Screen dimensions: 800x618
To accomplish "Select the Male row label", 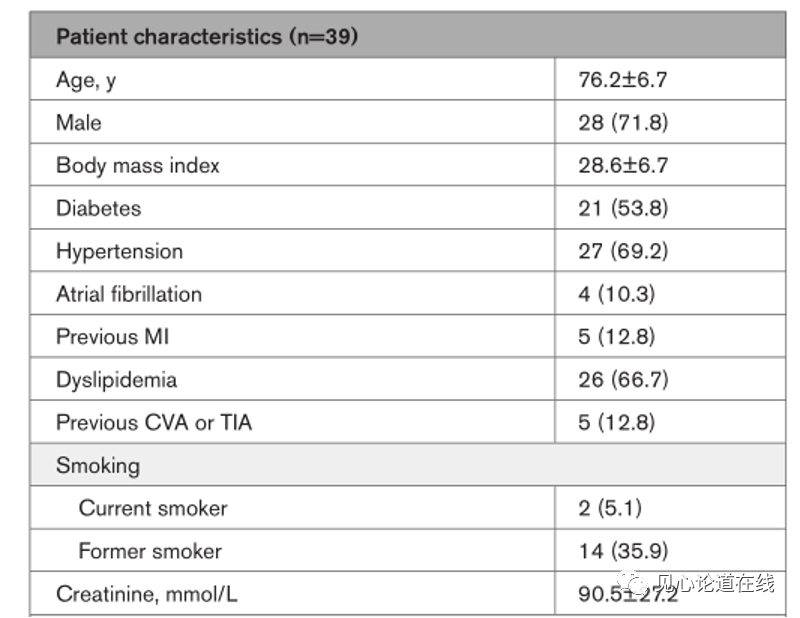I will (79, 123).
